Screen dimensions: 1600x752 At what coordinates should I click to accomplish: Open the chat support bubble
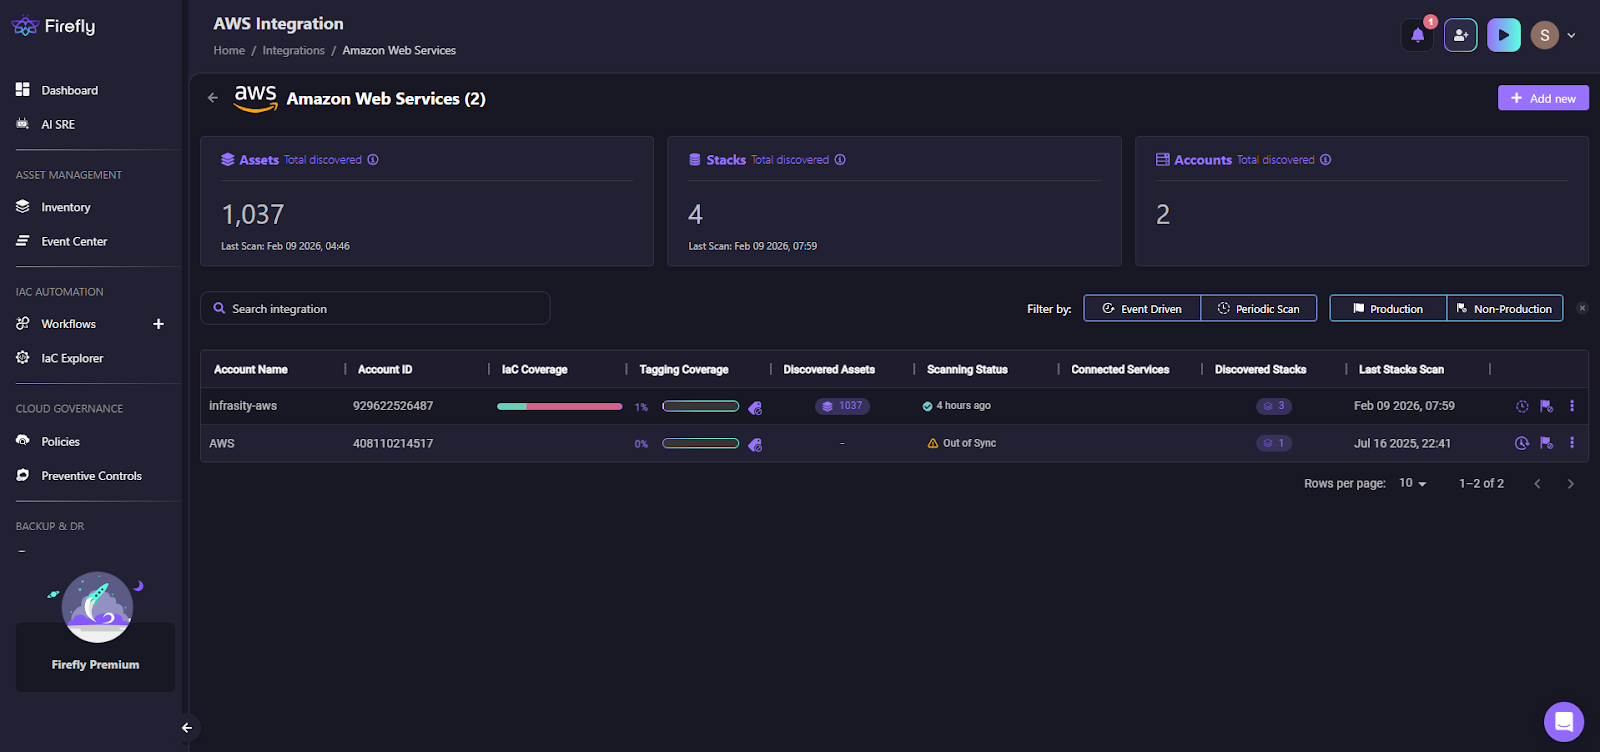click(x=1564, y=722)
